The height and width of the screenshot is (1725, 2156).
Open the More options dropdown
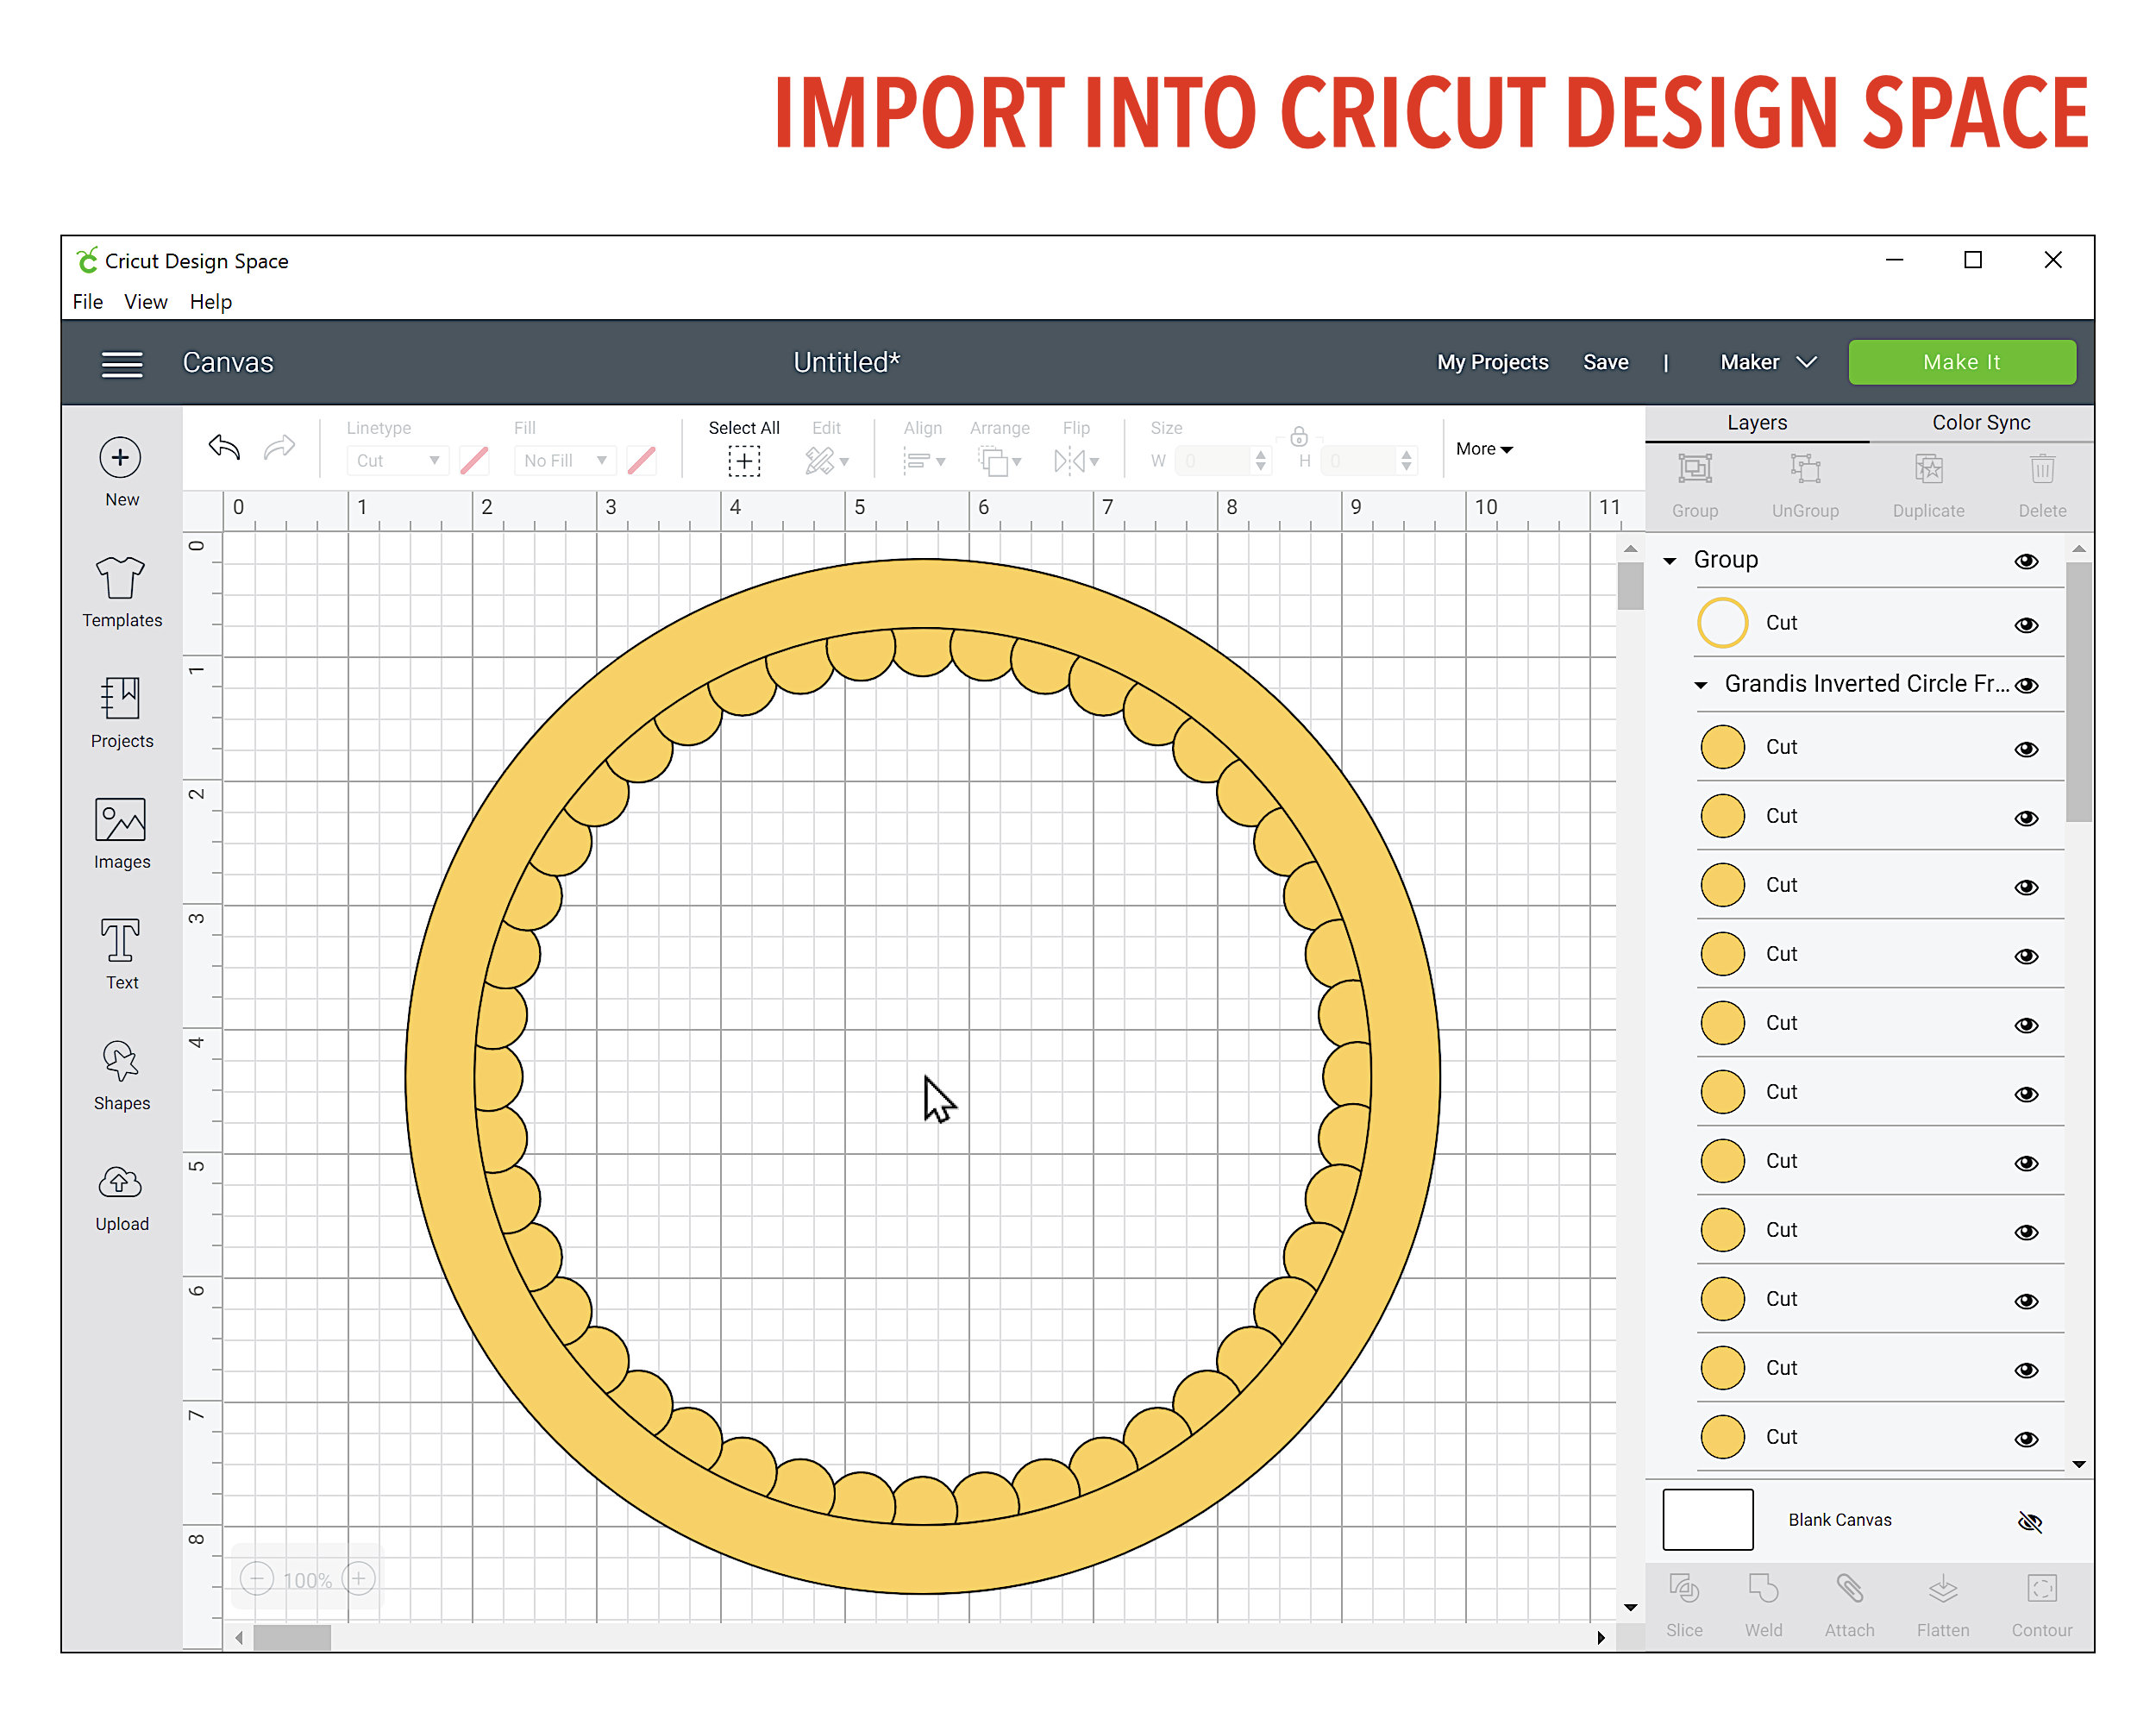pos(1484,448)
